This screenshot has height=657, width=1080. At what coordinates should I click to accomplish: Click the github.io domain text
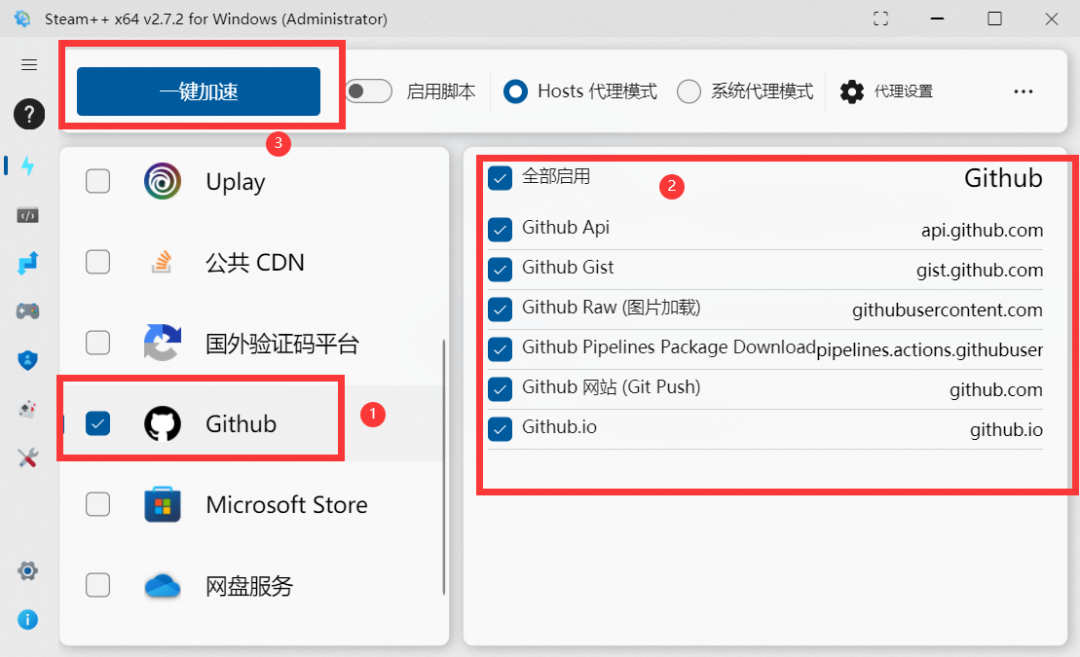point(1006,430)
